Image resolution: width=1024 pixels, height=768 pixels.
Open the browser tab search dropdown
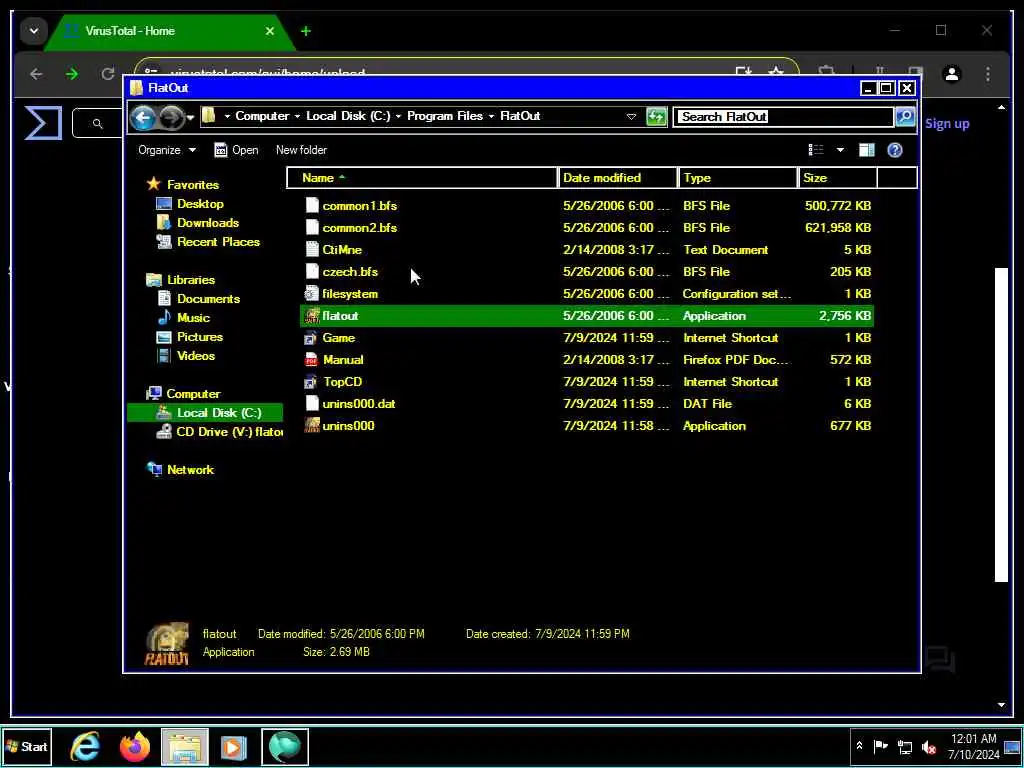click(34, 31)
